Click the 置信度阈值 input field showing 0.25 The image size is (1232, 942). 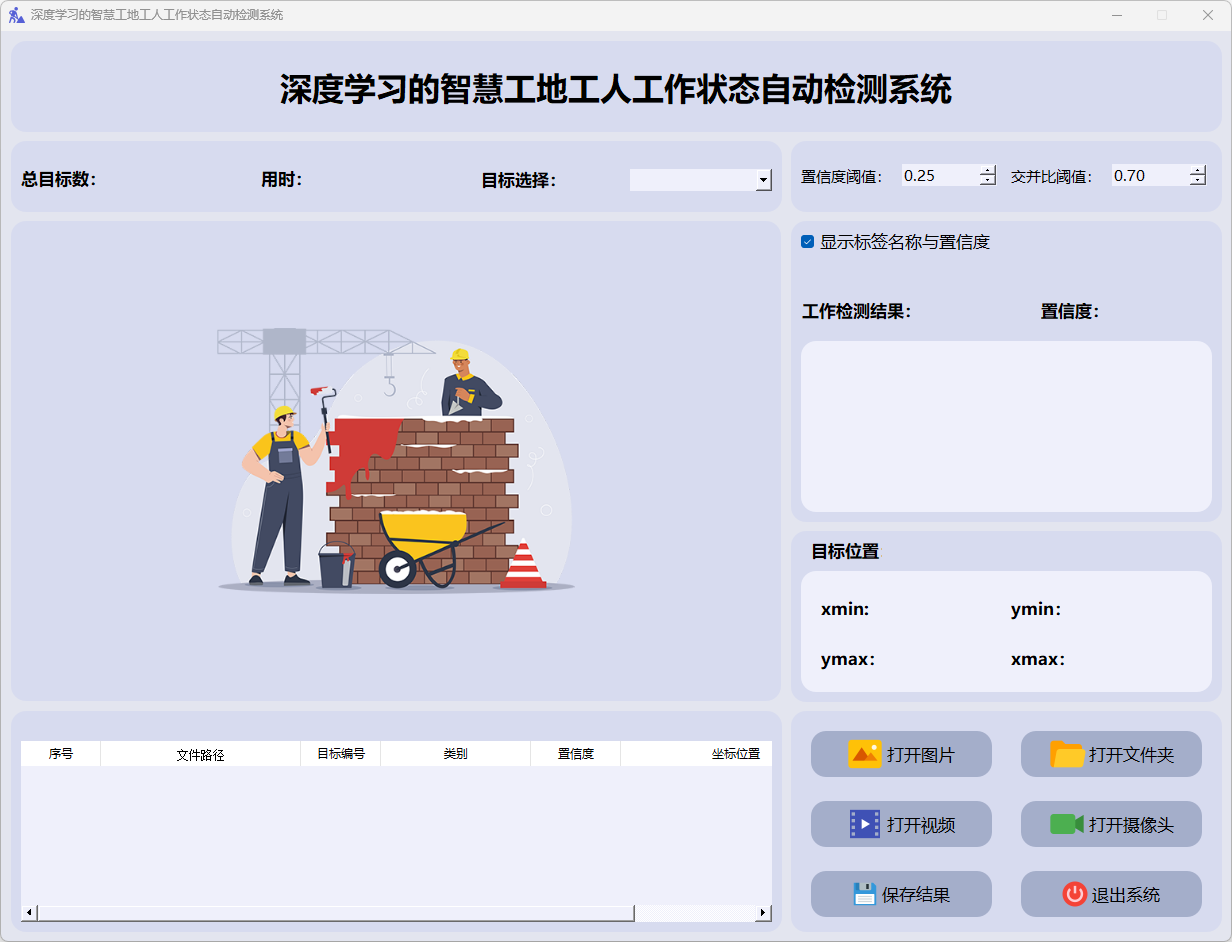tap(938, 176)
